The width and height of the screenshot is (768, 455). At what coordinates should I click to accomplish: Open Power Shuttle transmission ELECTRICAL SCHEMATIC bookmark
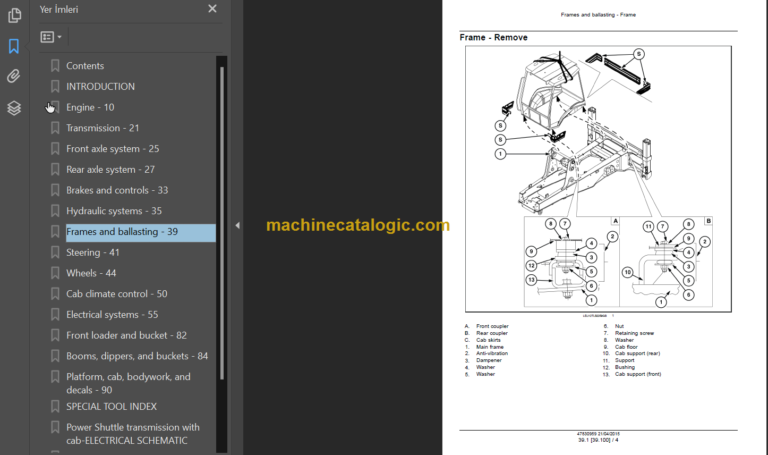133,434
